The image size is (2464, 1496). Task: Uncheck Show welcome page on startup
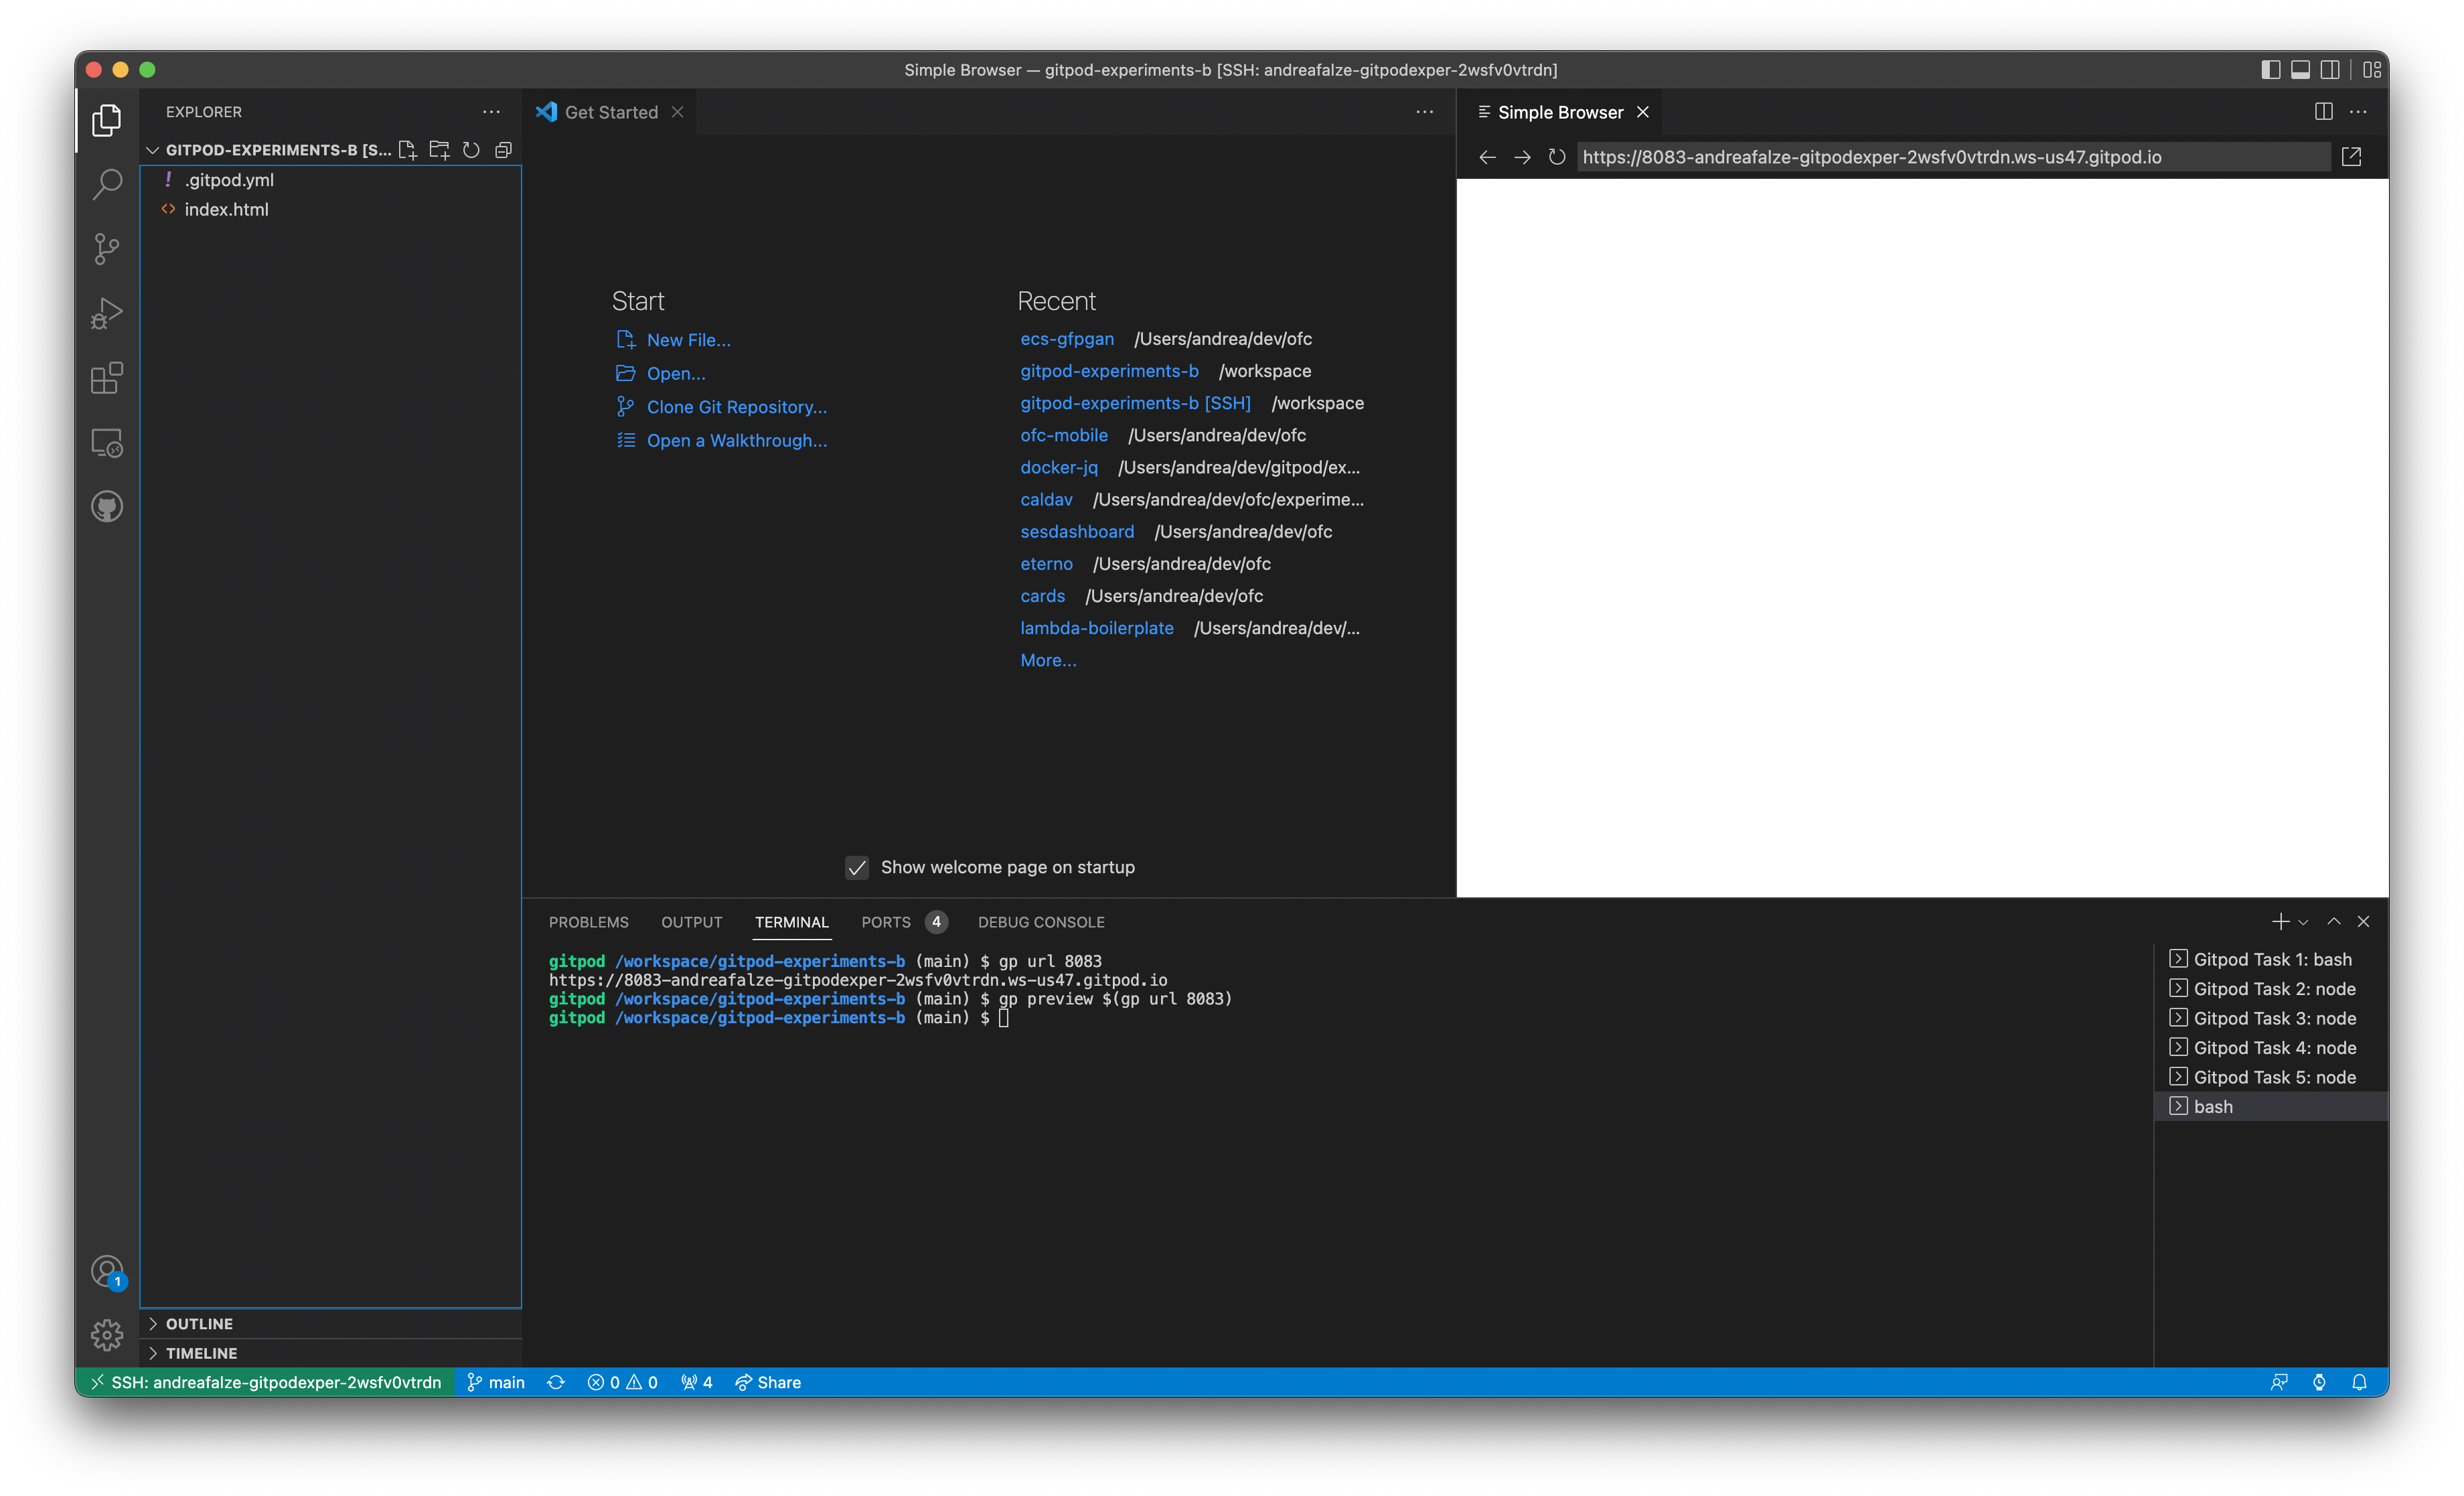click(x=857, y=867)
